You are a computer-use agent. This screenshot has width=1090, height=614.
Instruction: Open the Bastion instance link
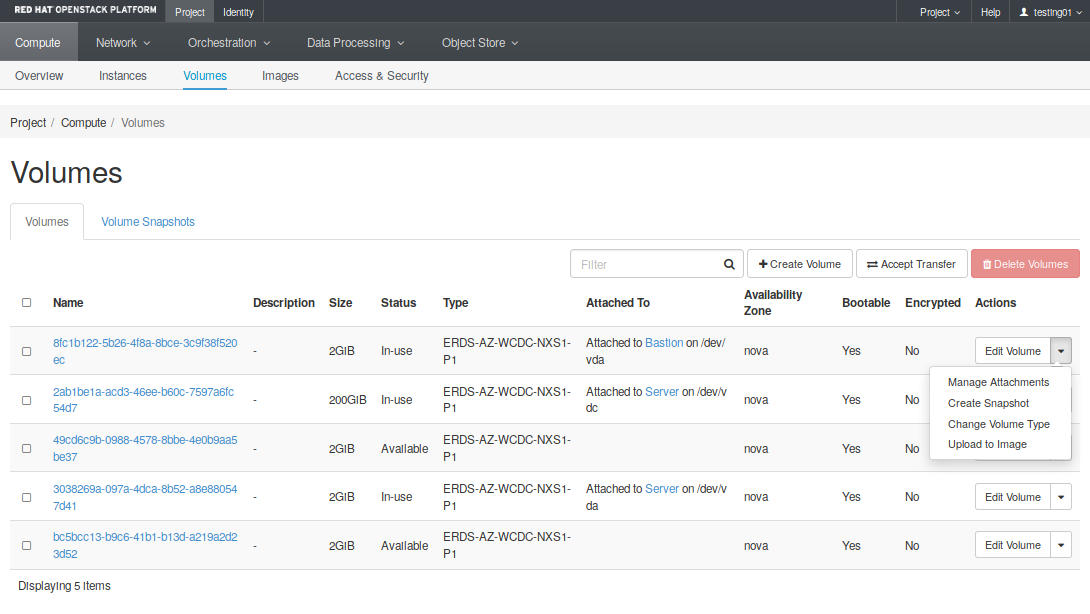click(664, 343)
